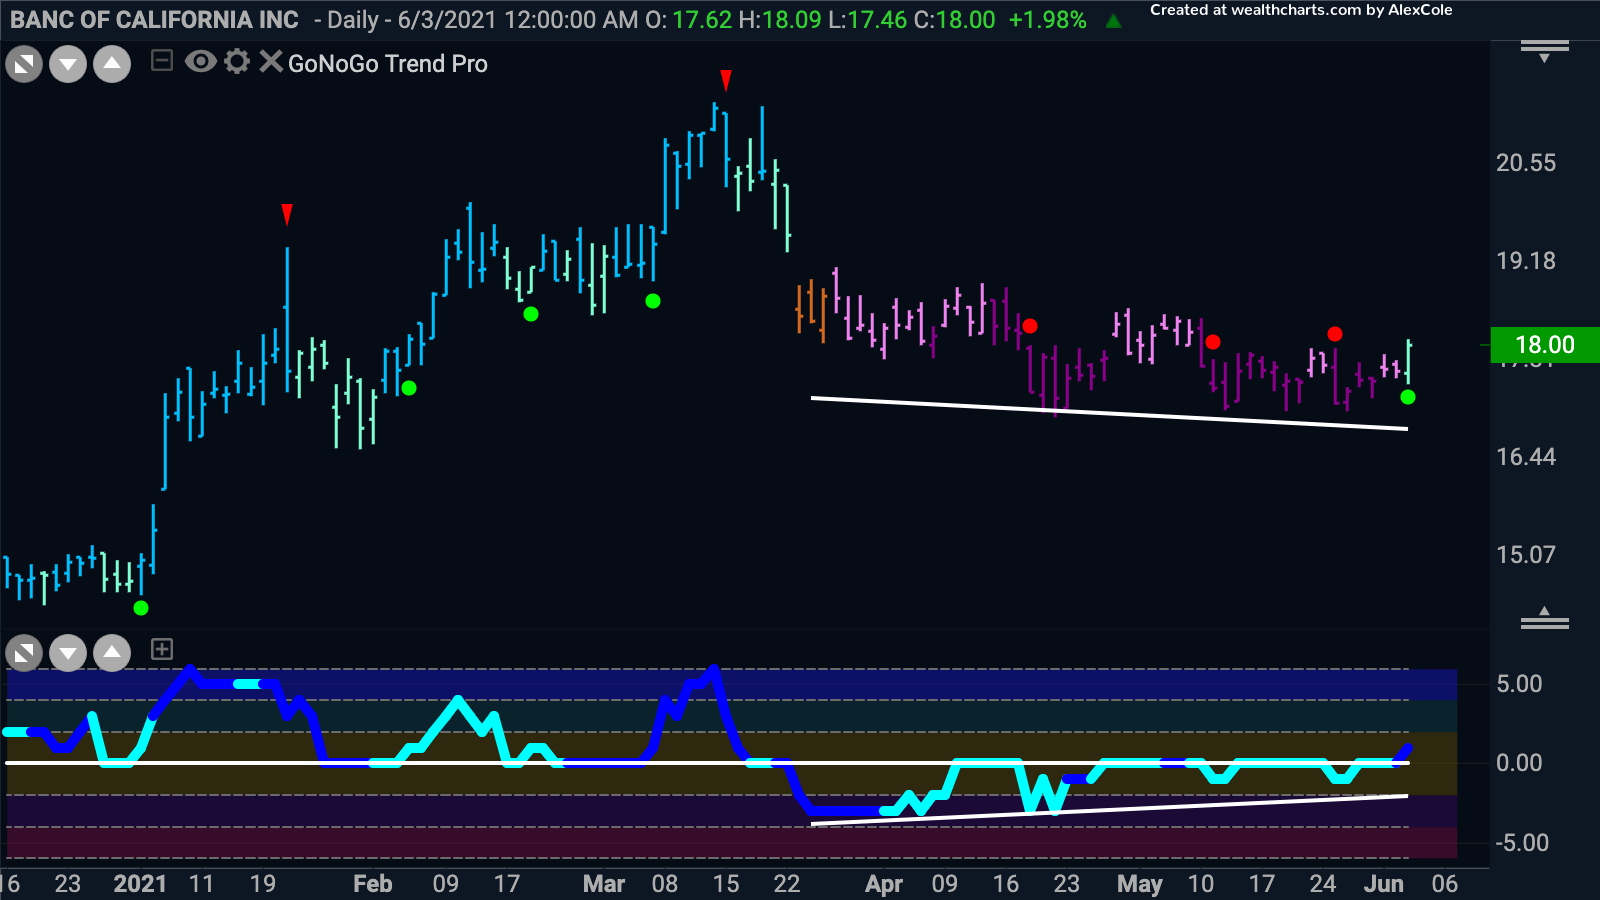This screenshot has width=1600, height=900.
Task: Click the green dot at late December low
Action: coord(141,608)
